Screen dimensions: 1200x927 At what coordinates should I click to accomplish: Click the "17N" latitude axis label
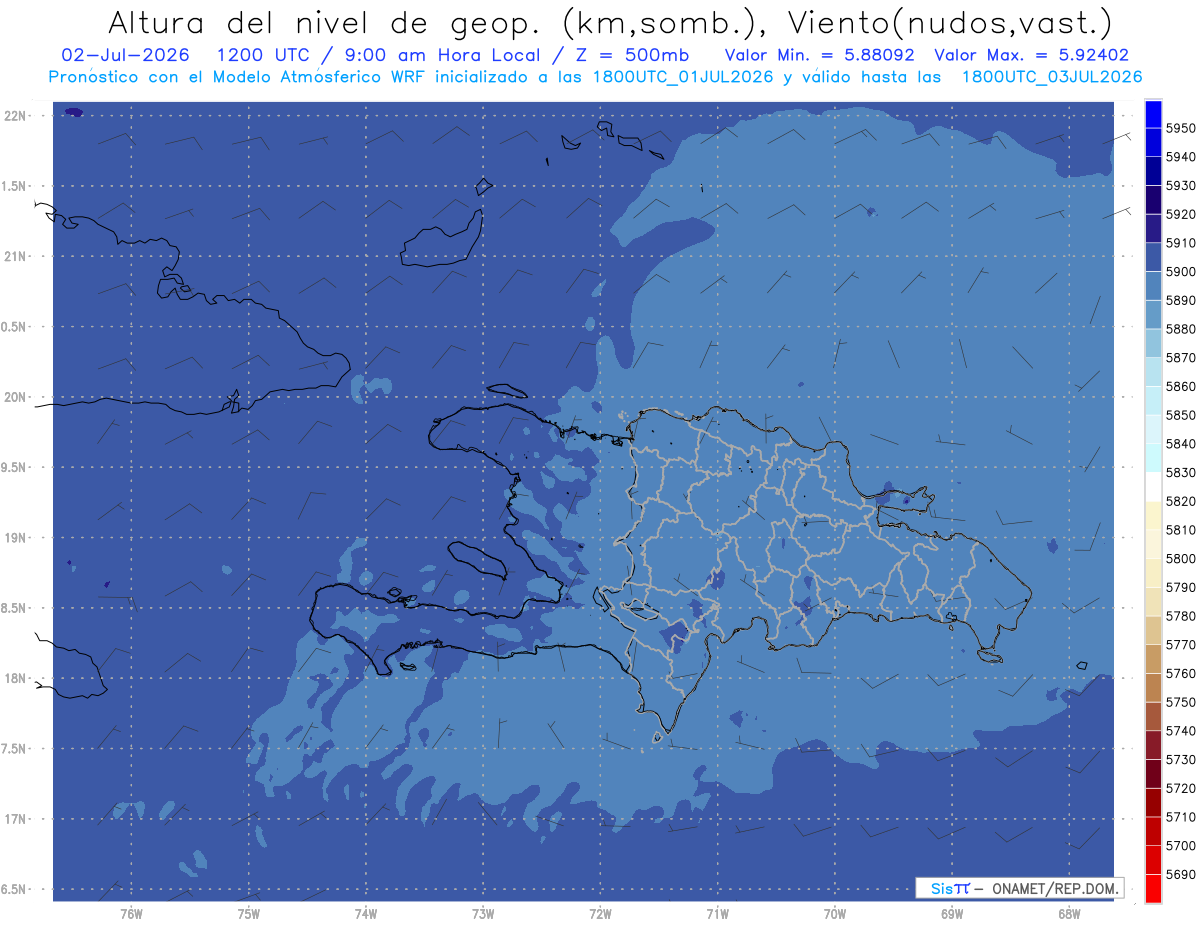17,819
